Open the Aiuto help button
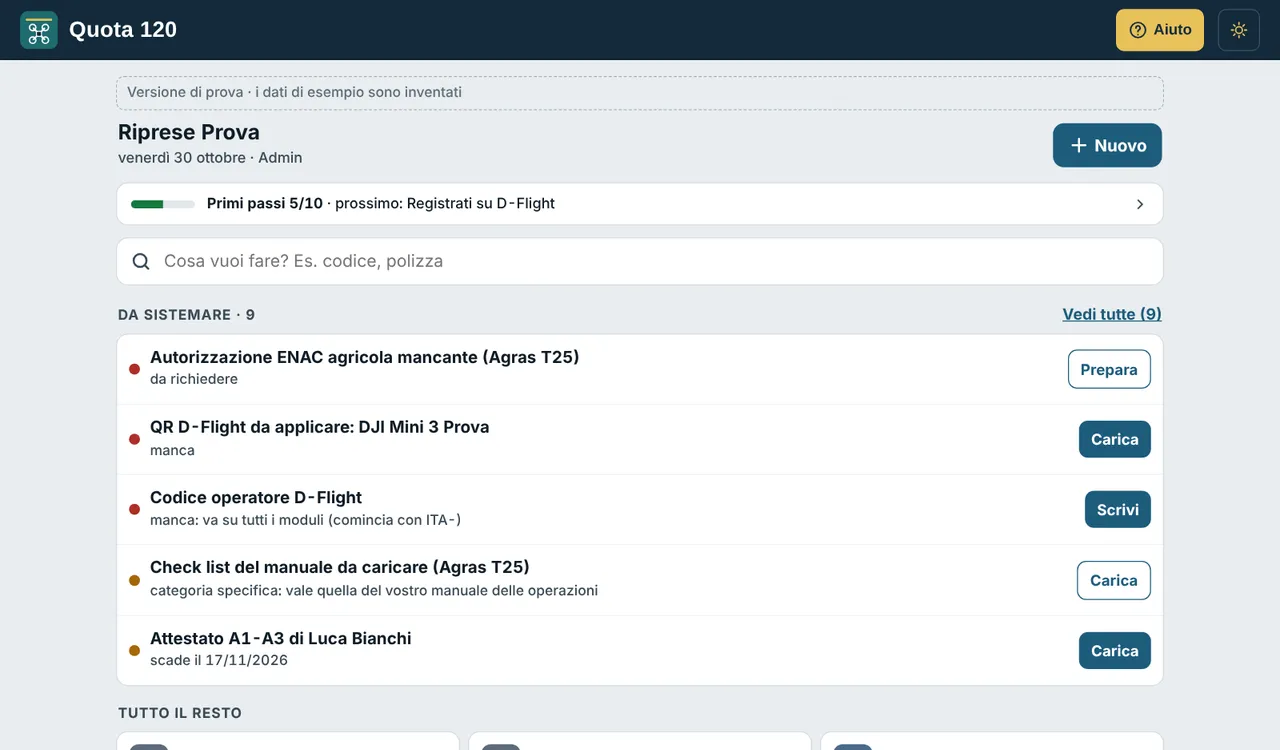The height and width of the screenshot is (750, 1280). tap(1160, 30)
